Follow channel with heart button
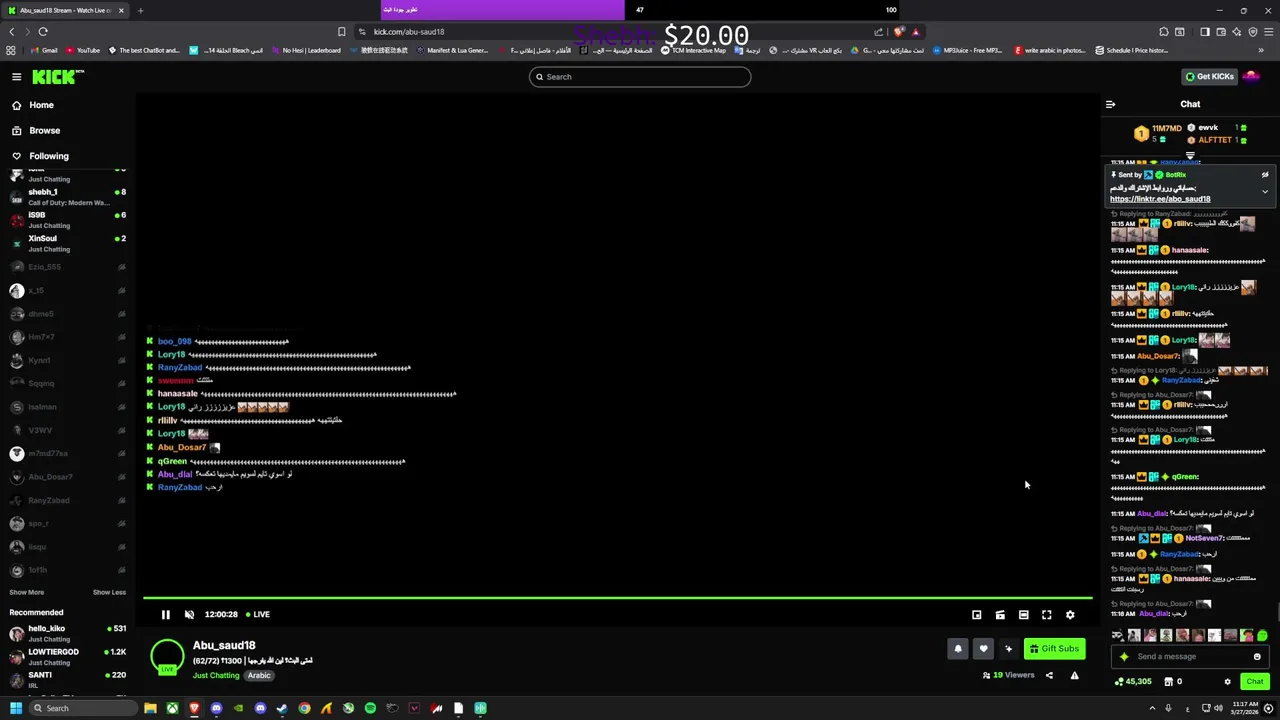Viewport: 1280px width, 720px height. pos(983,649)
